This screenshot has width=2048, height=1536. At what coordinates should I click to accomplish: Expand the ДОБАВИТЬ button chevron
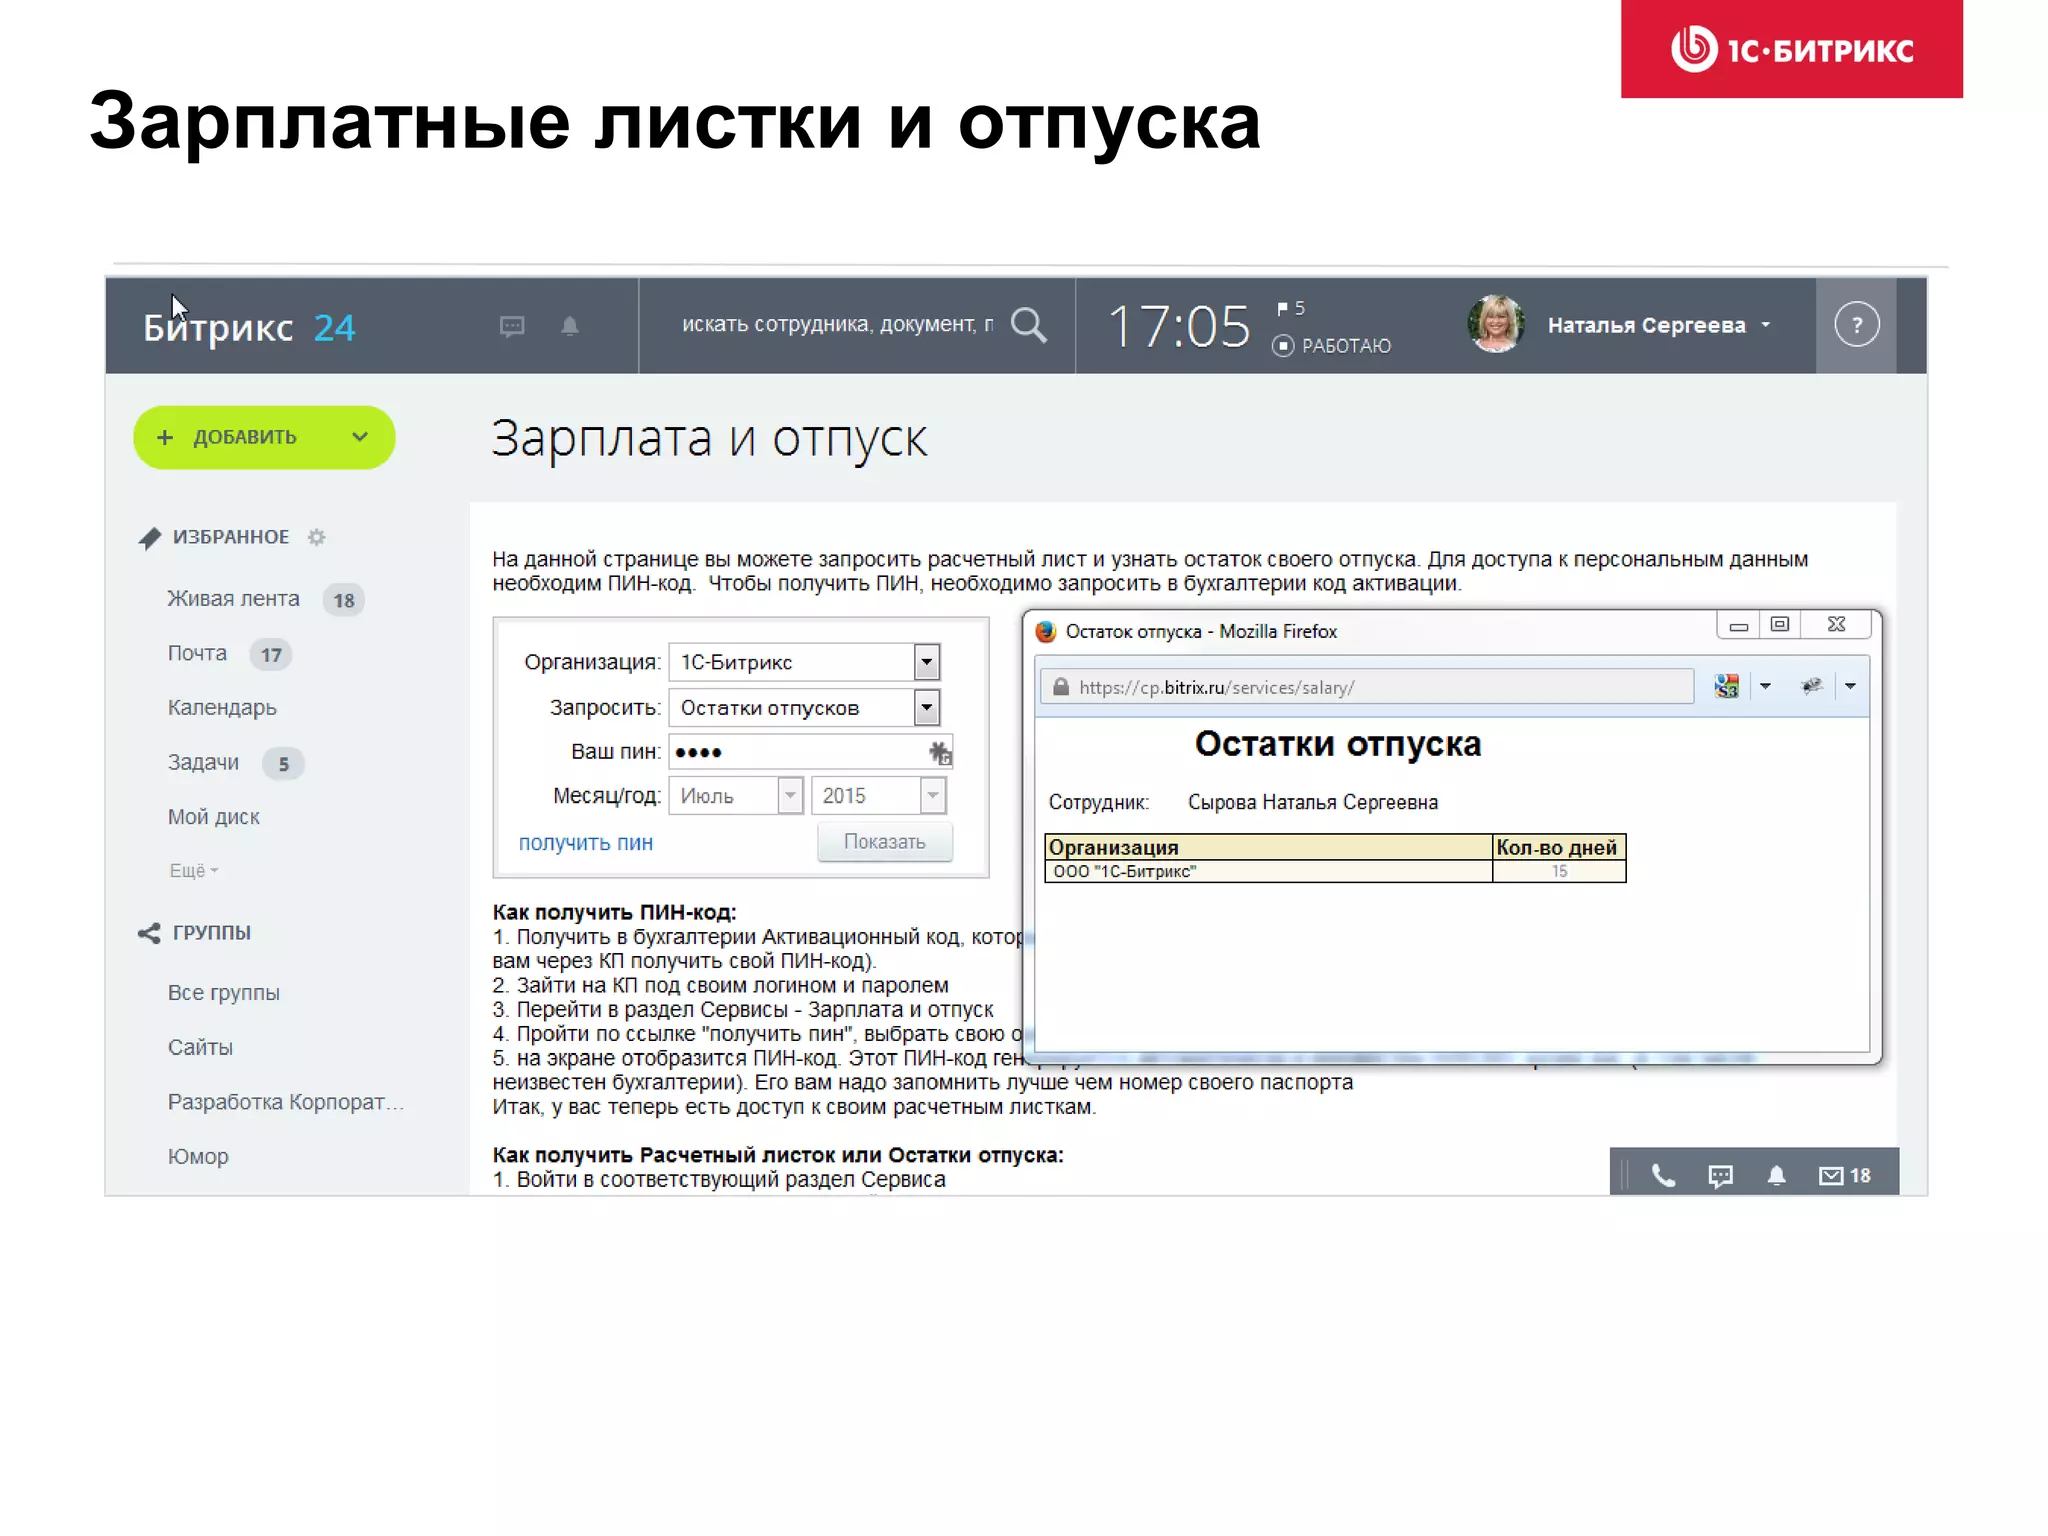360,437
